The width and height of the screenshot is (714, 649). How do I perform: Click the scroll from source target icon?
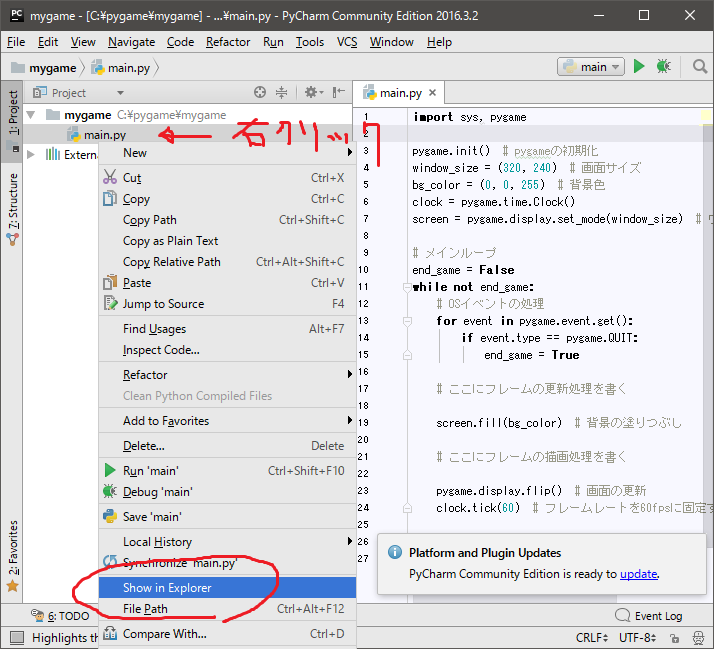pyautogui.click(x=260, y=92)
